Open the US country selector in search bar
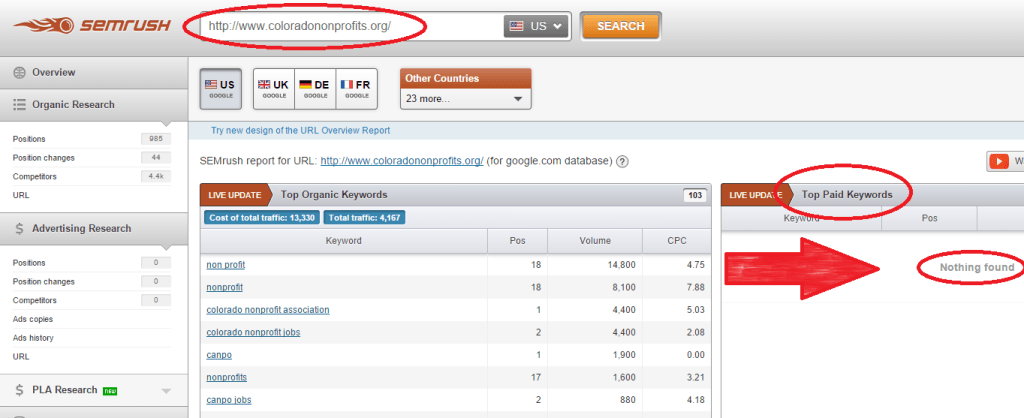 (x=536, y=26)
